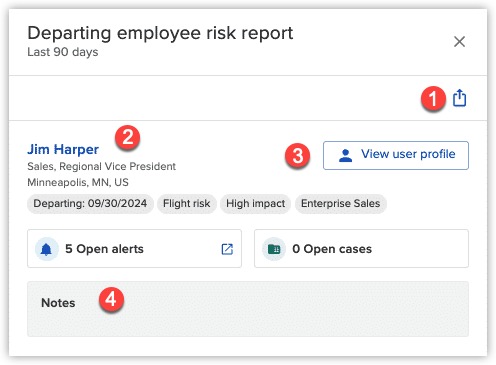This screenshot has height=365, width=496.
Task: Click into the Notes field
Action: 248,309
